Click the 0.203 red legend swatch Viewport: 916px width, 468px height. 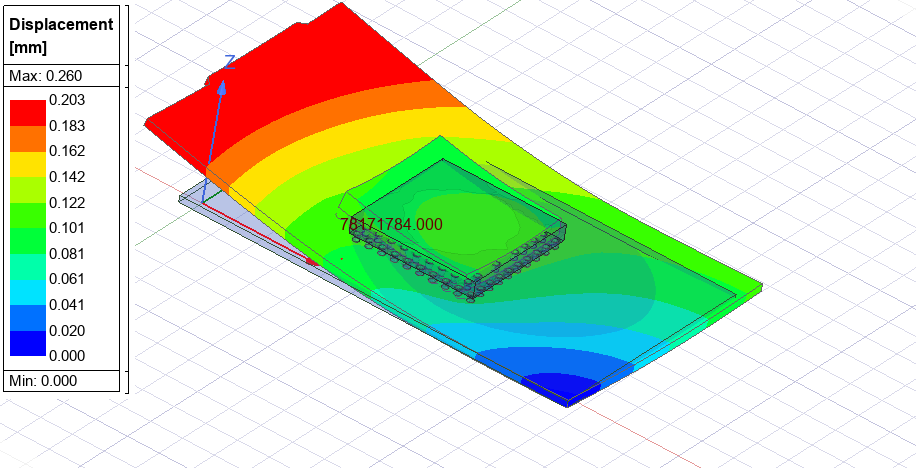(27, 113)
